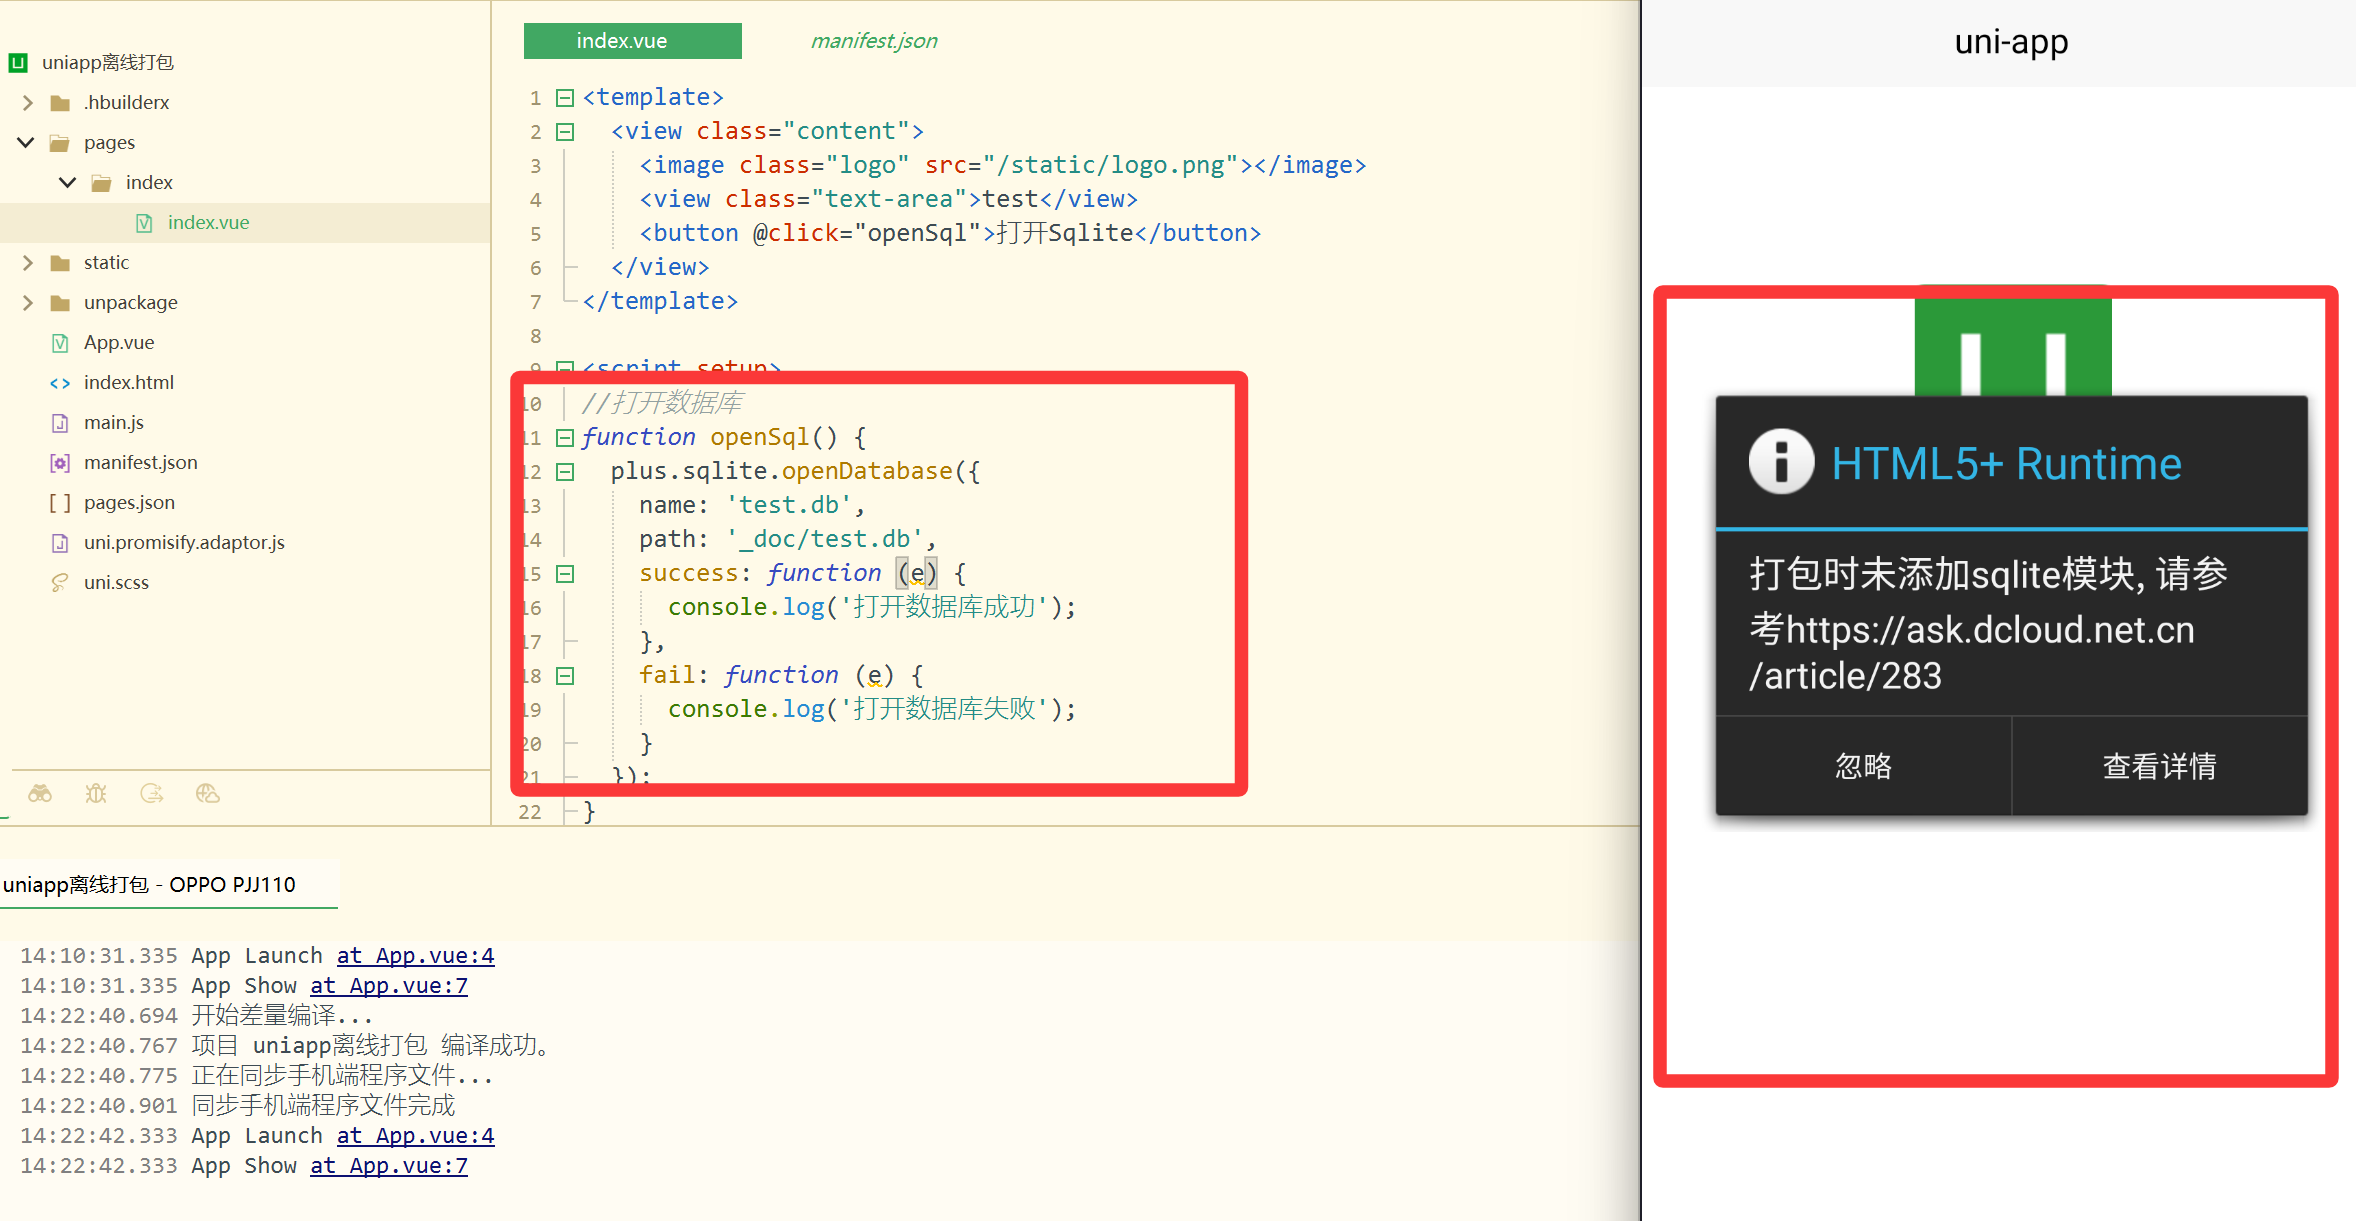
Task: Click the sync/run icon in bottom toolbar
Action: coord(152,793)
